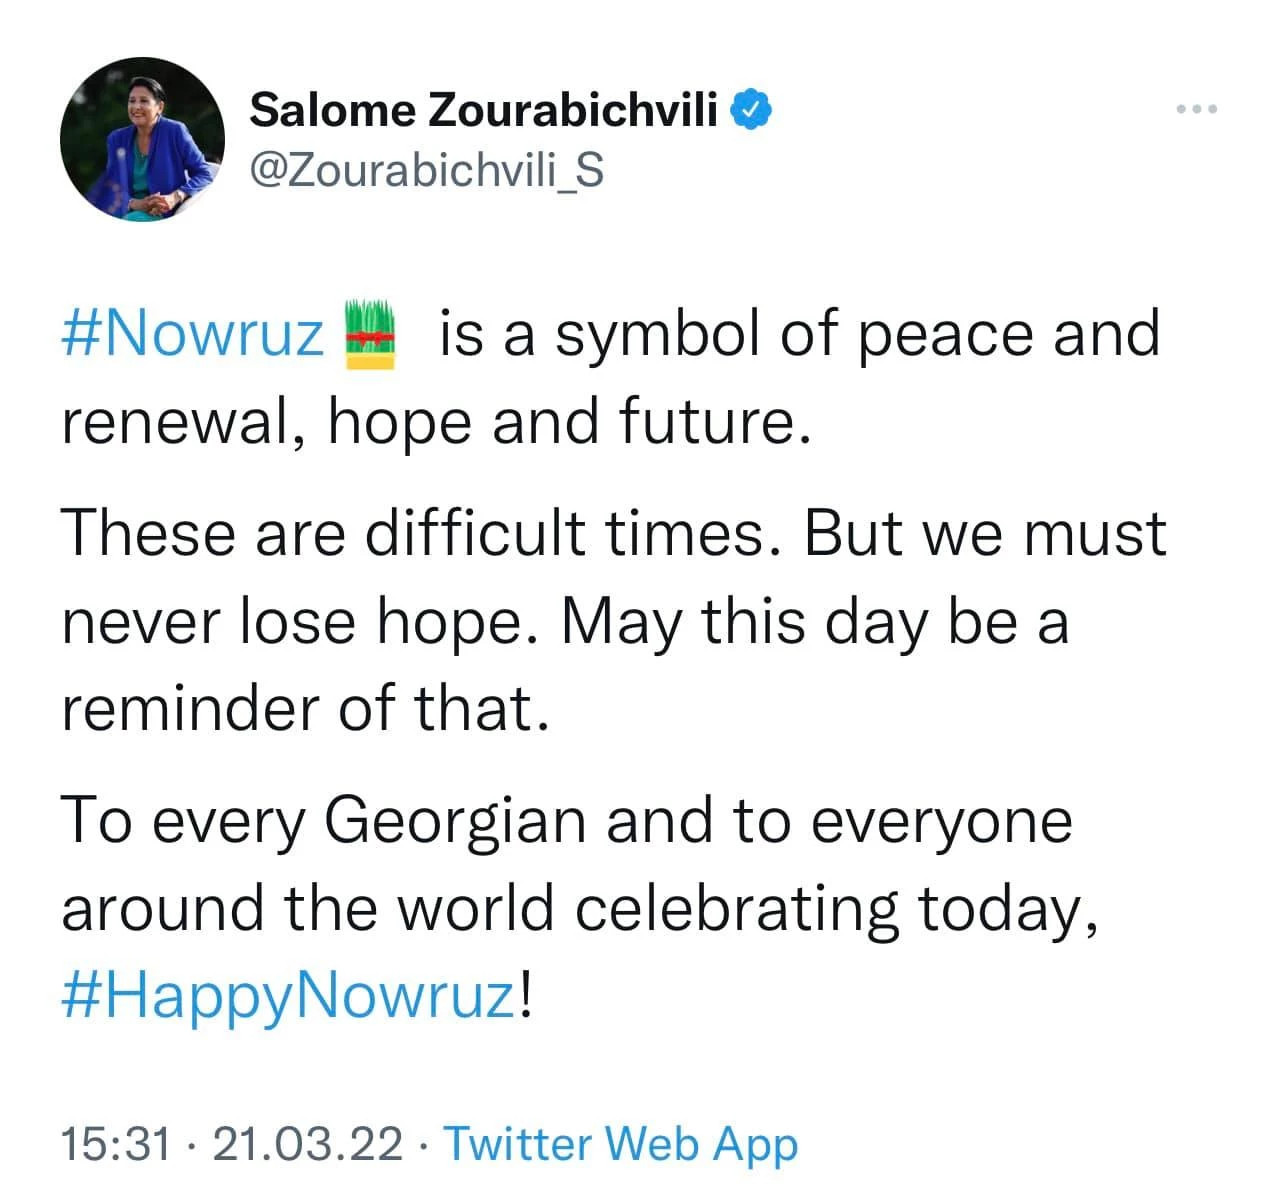Click the Nowruz sprout emoji
1284x1199 pixels.
371,333
